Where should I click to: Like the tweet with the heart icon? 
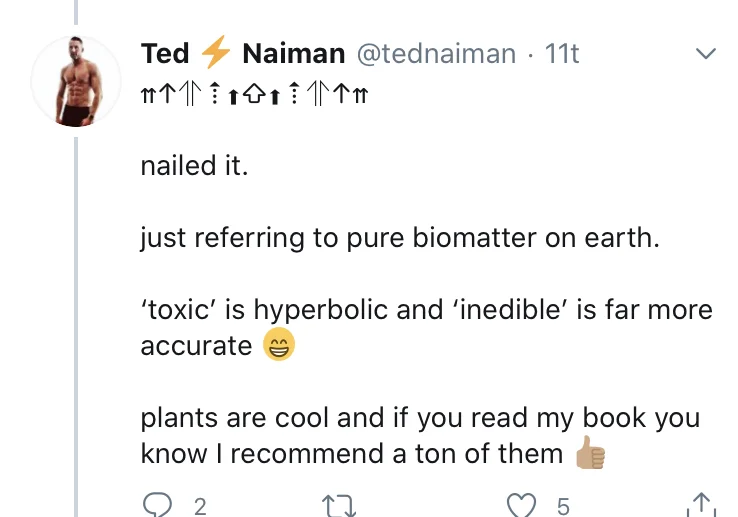pos(521,506)
